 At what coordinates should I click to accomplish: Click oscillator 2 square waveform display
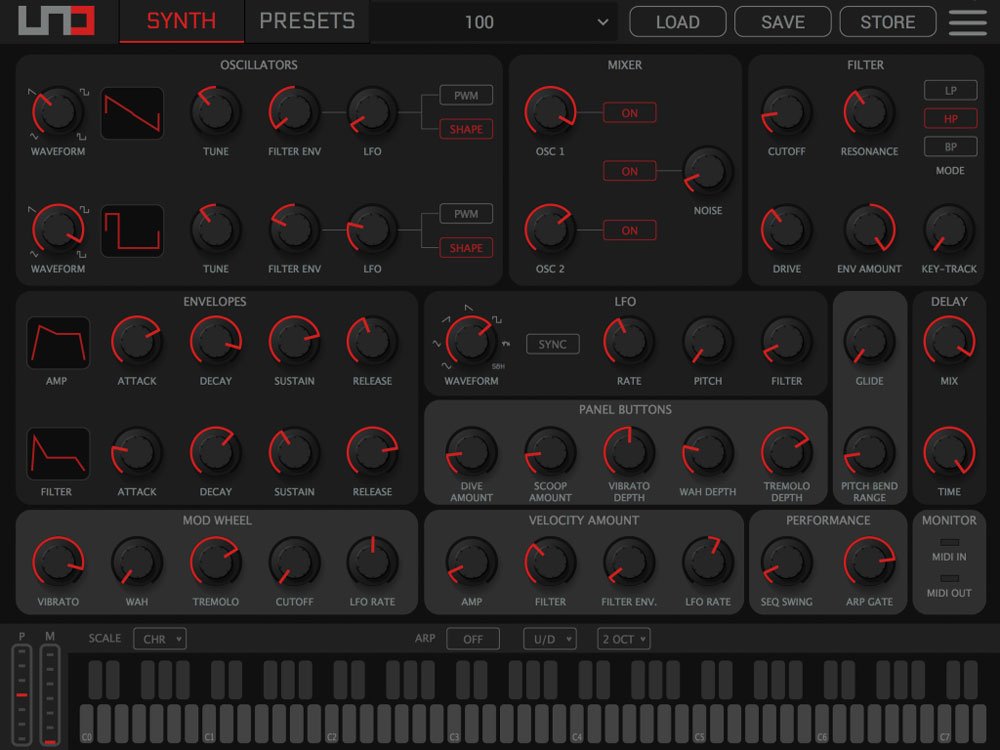pyautogui.click(x=132, y=231)
